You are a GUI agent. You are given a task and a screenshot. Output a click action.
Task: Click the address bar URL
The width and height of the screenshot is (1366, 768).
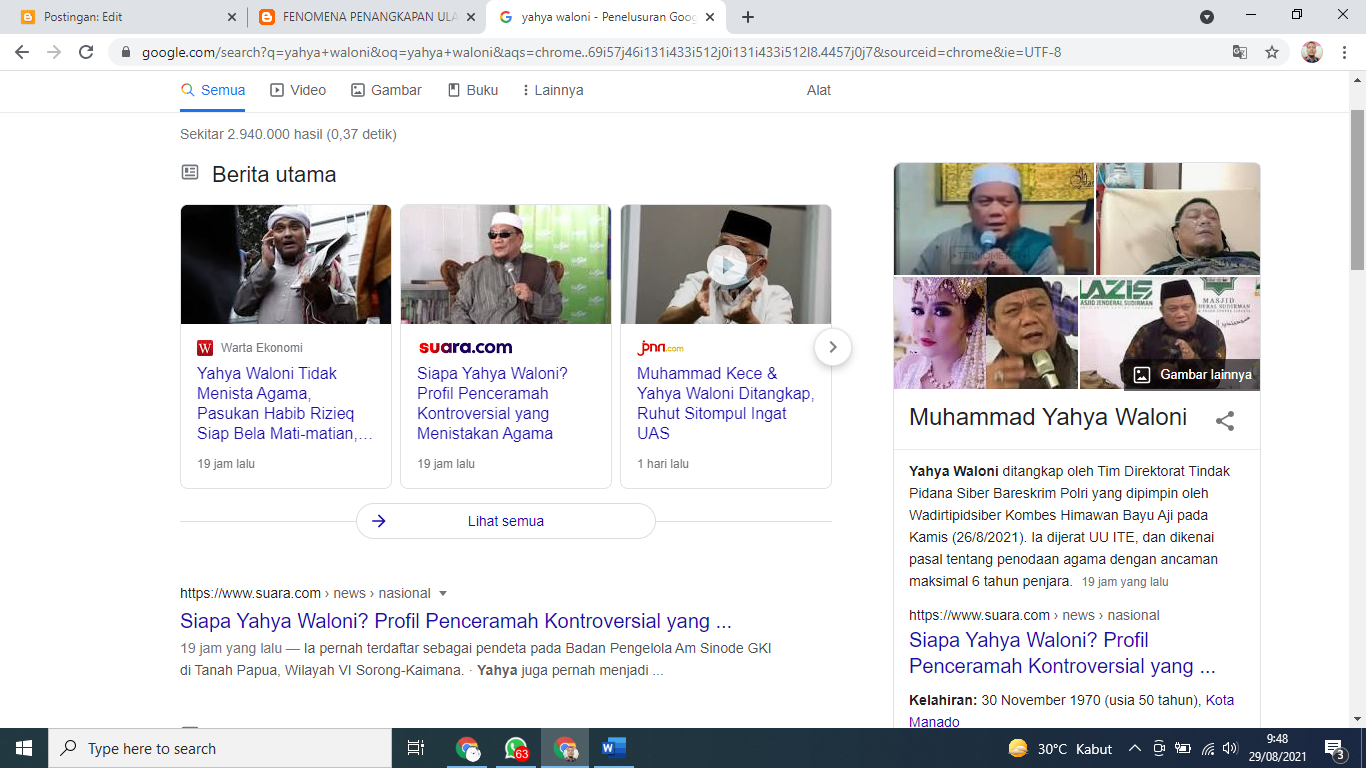click(x=601, y=52)
